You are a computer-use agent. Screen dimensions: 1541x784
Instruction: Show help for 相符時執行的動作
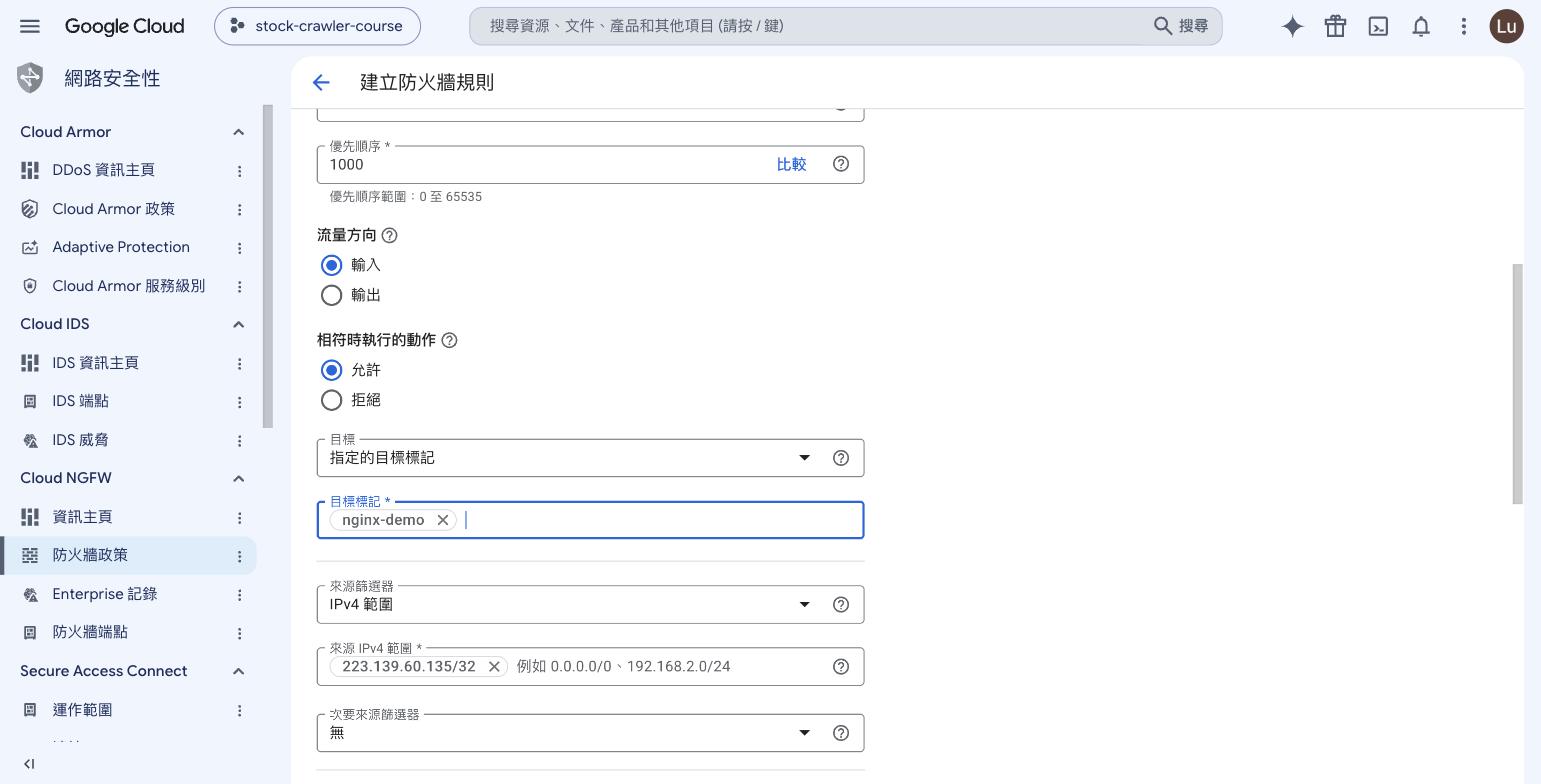point(449,340)
